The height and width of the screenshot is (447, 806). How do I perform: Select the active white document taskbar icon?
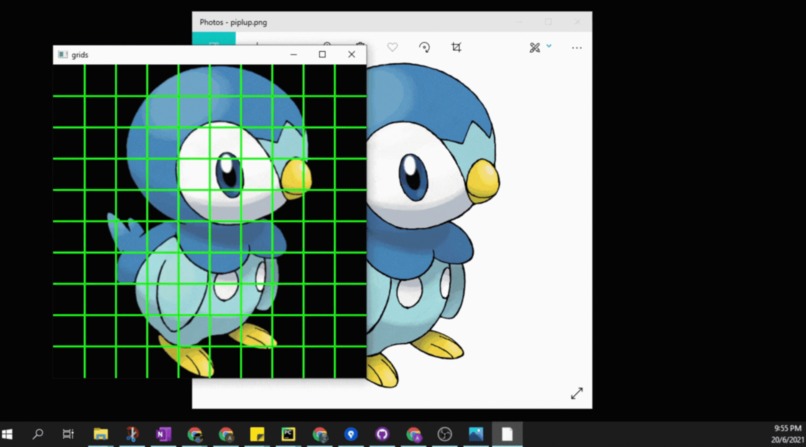(x=507, y=434)
